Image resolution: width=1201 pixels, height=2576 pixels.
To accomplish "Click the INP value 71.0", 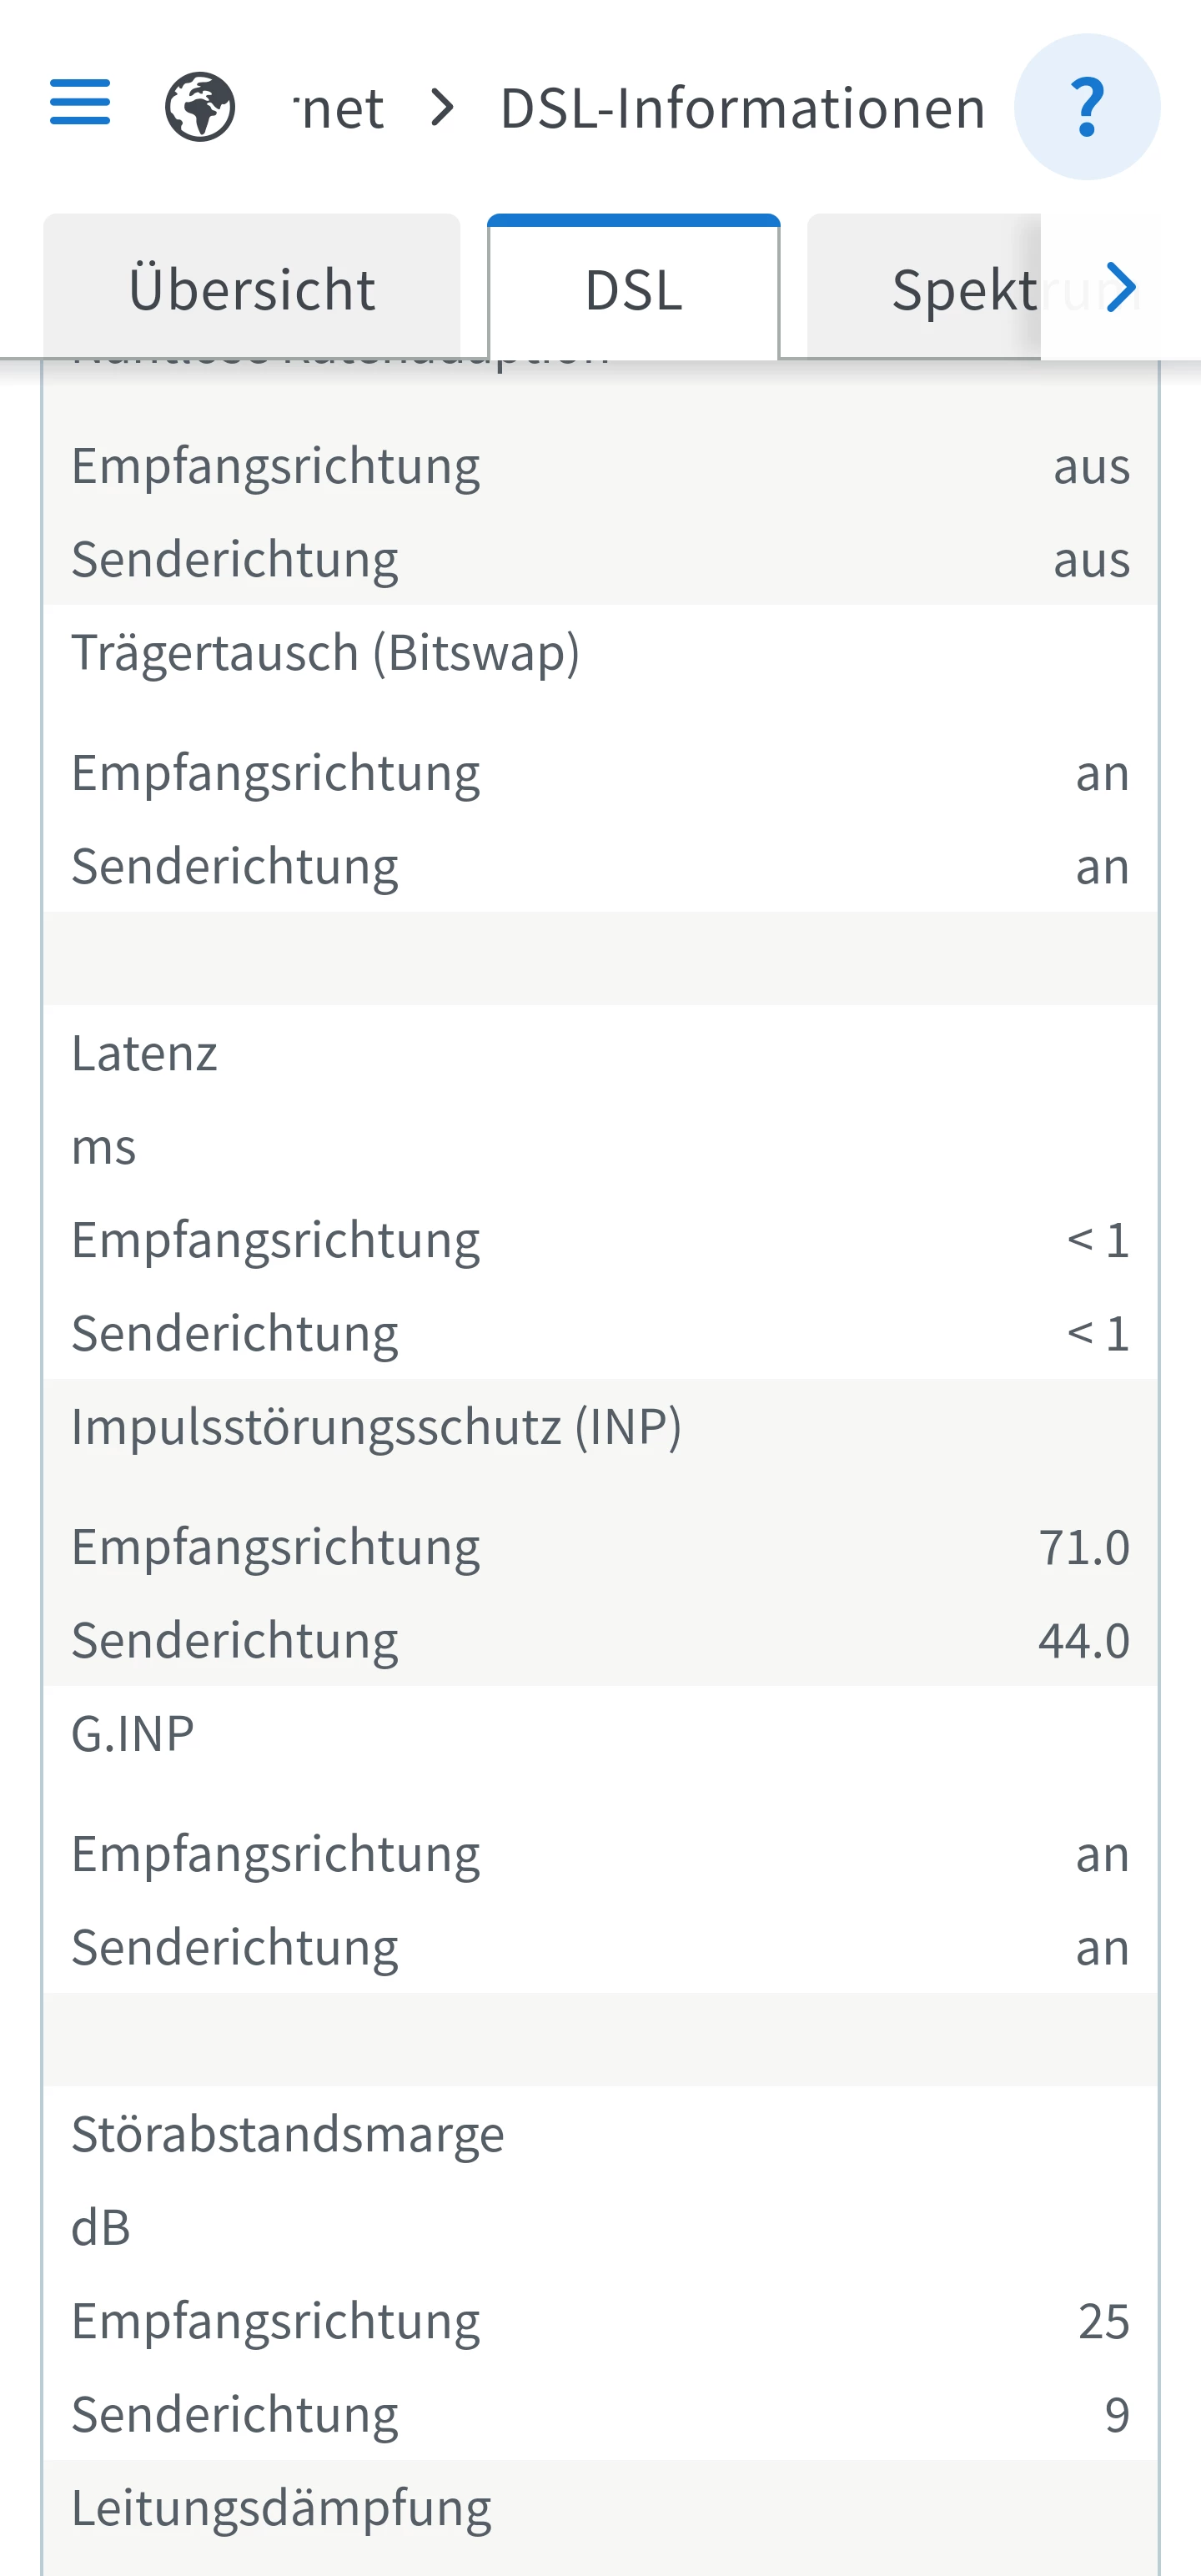I will click(x=1083, y=1547).
